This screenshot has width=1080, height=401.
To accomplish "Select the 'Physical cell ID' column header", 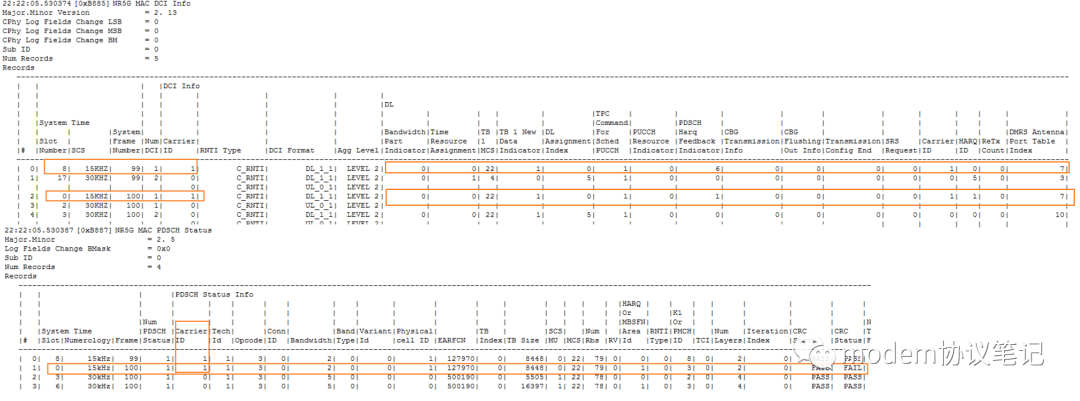I will pyautogui.click(x=414, y=336).
